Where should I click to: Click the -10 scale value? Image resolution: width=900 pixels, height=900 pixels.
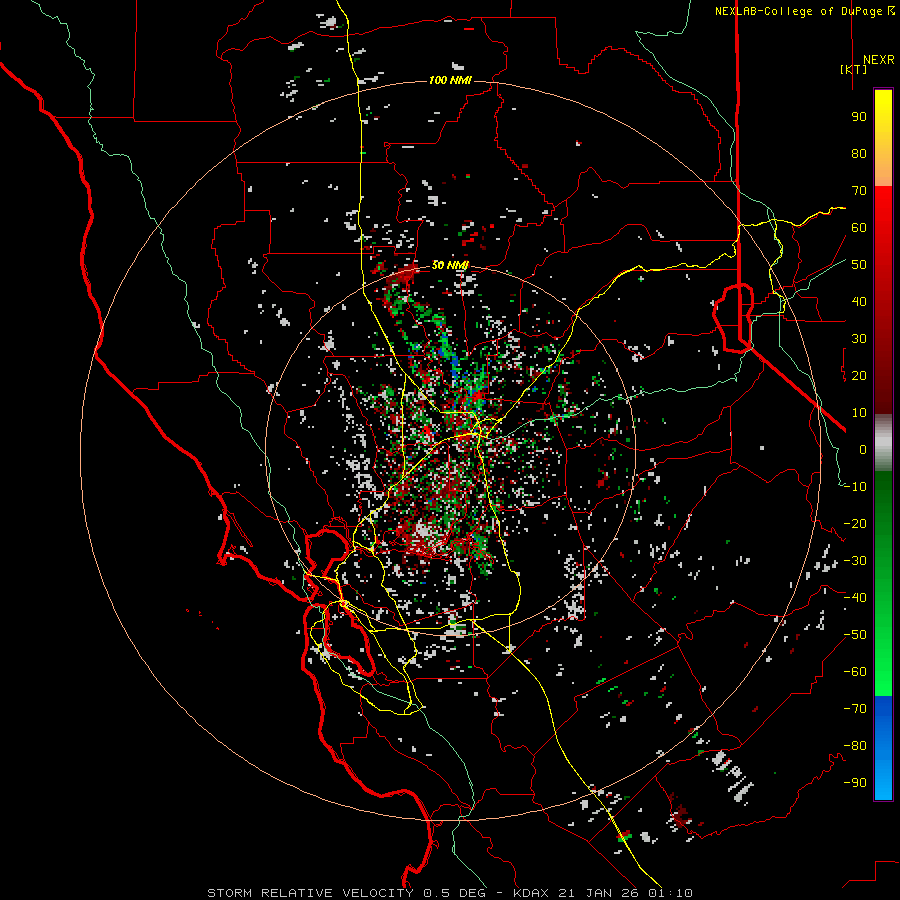pos(855,487)
